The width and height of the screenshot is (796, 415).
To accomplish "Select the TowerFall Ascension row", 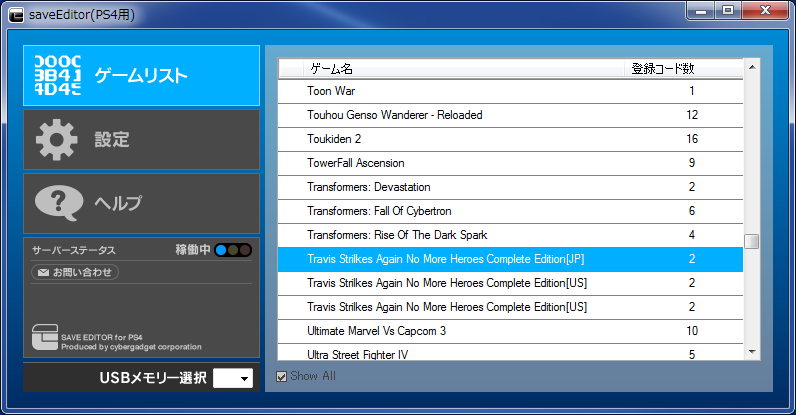I will click(x=510, y=163).
